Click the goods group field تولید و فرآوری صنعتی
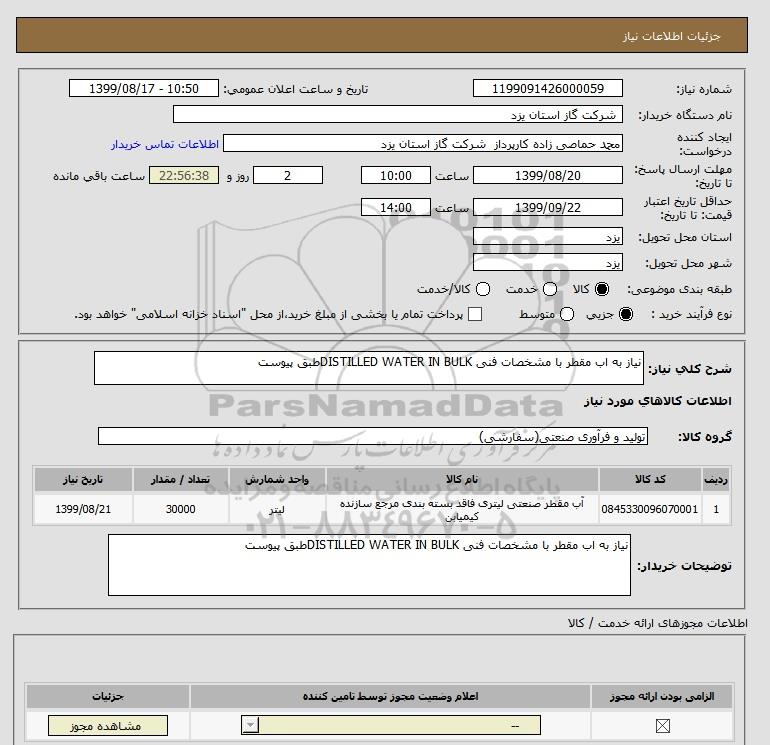 [x=373, y=436]
